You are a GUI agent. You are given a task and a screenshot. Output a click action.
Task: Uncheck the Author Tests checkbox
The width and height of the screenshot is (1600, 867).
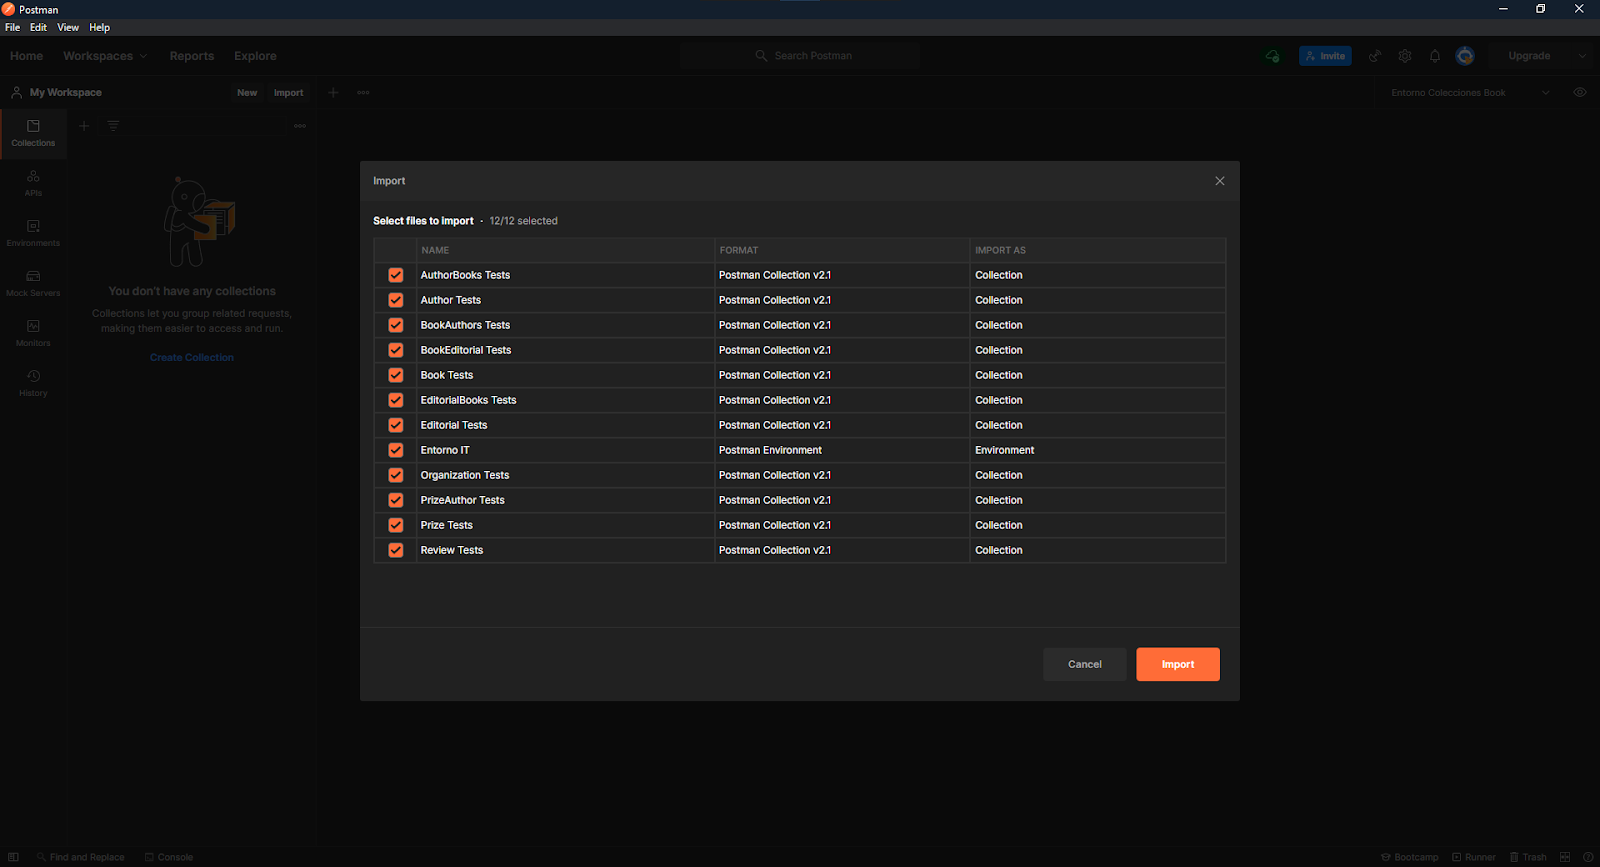click(x=396, y=300)
